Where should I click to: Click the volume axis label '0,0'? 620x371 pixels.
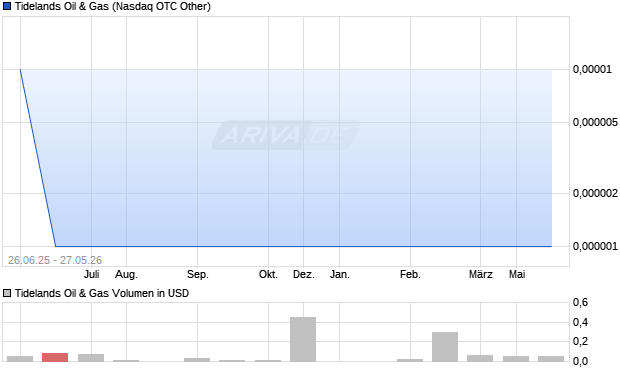(580, 361)
